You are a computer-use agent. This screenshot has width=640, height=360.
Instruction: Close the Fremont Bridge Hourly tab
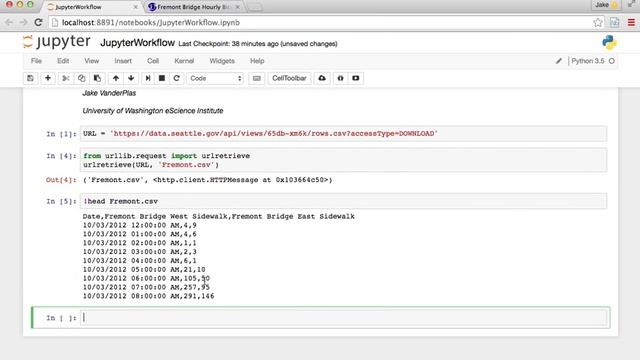238,7
